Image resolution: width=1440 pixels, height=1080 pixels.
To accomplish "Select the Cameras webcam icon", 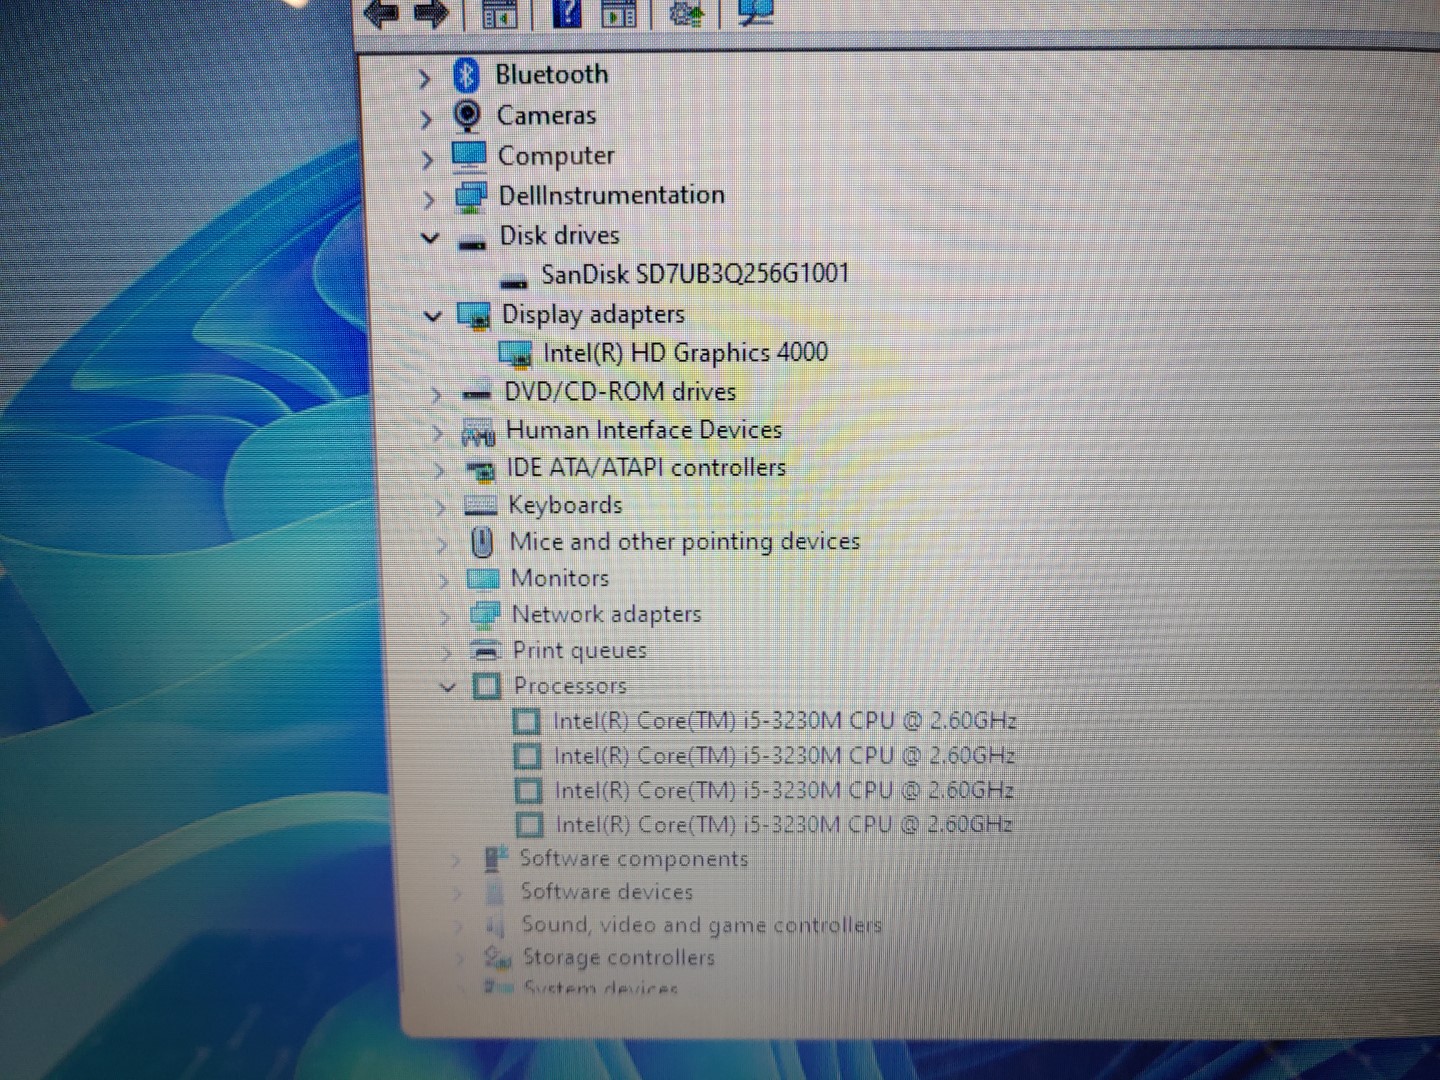I will (x=466, y=116).
